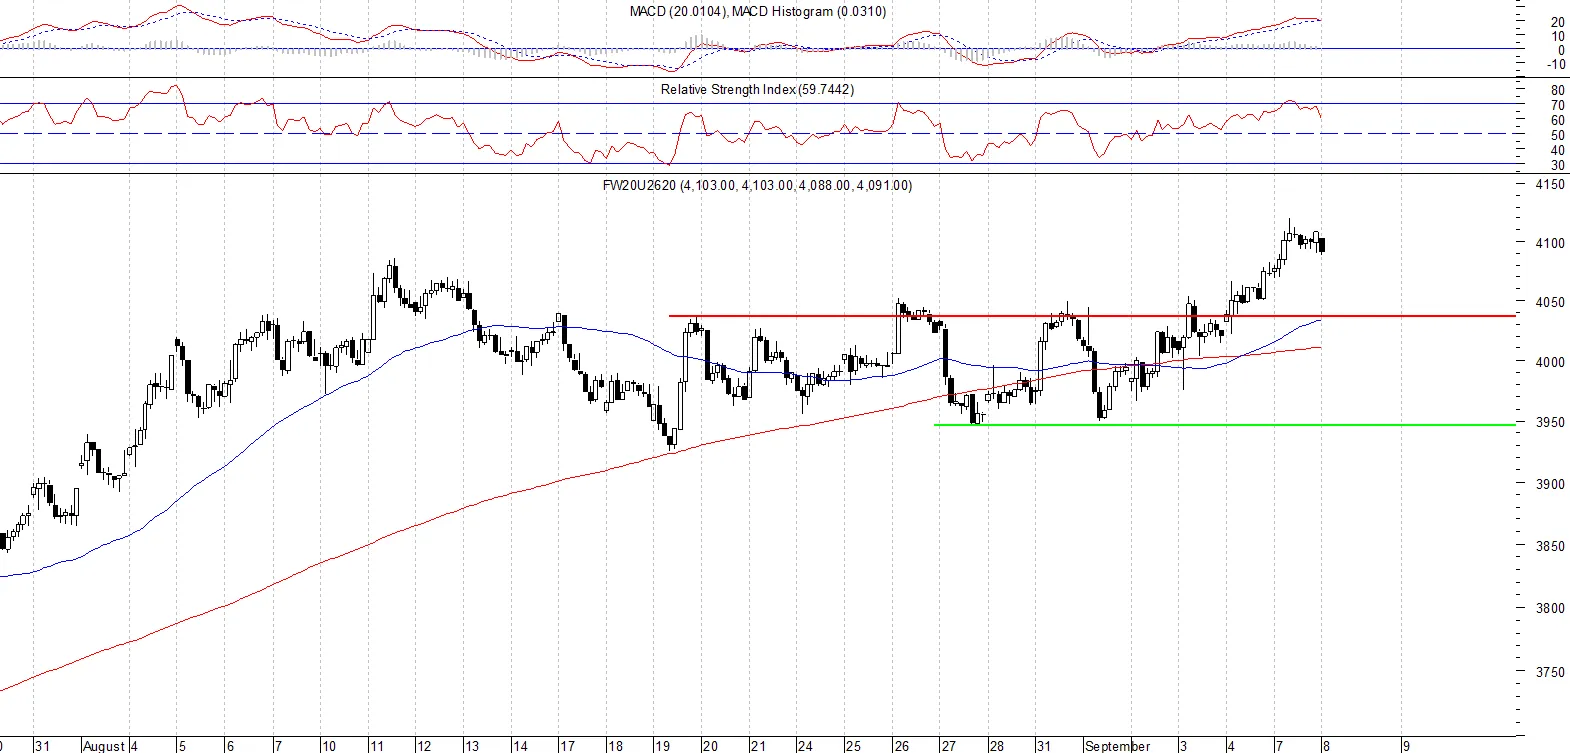Viewport: 1570px width, 753px height.
Task: Click the 30 value on RSI scale
Action: coord(1558,165)
